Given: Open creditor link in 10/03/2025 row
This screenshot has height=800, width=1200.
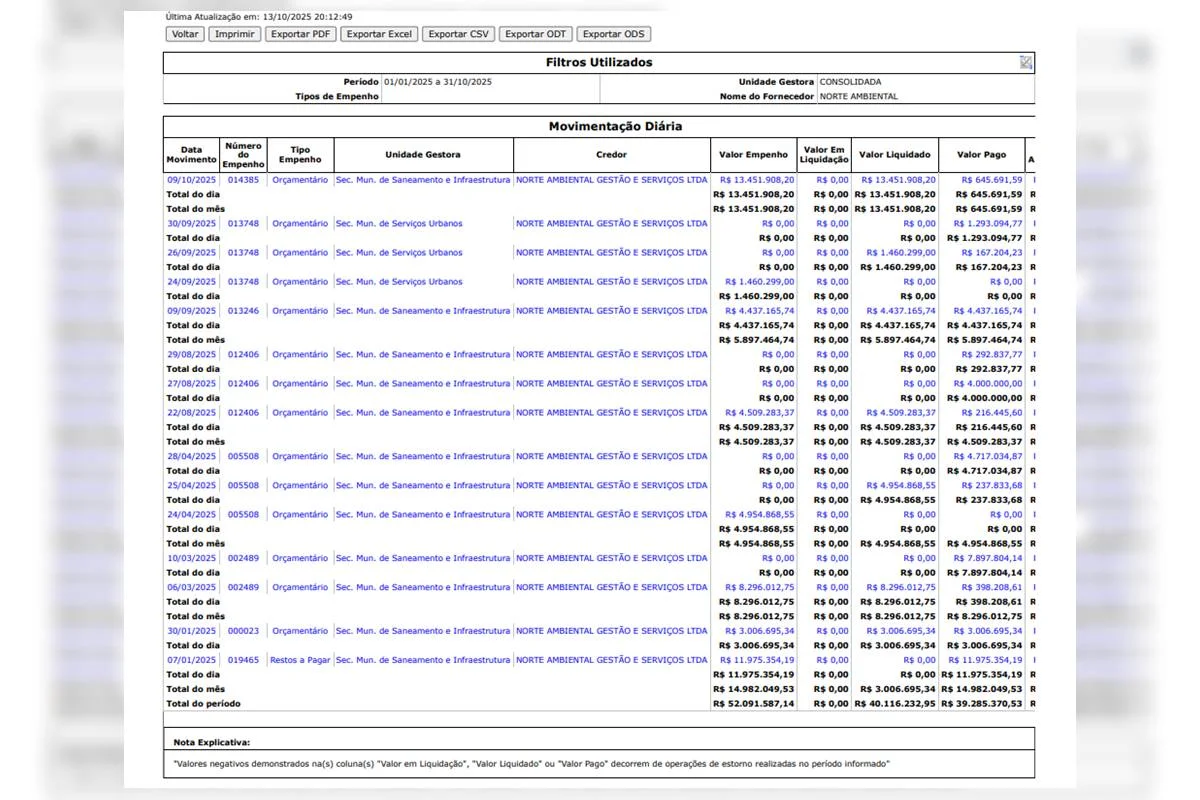Looking at the screenshot, I should pyautogui.click(x=611, y=559).
